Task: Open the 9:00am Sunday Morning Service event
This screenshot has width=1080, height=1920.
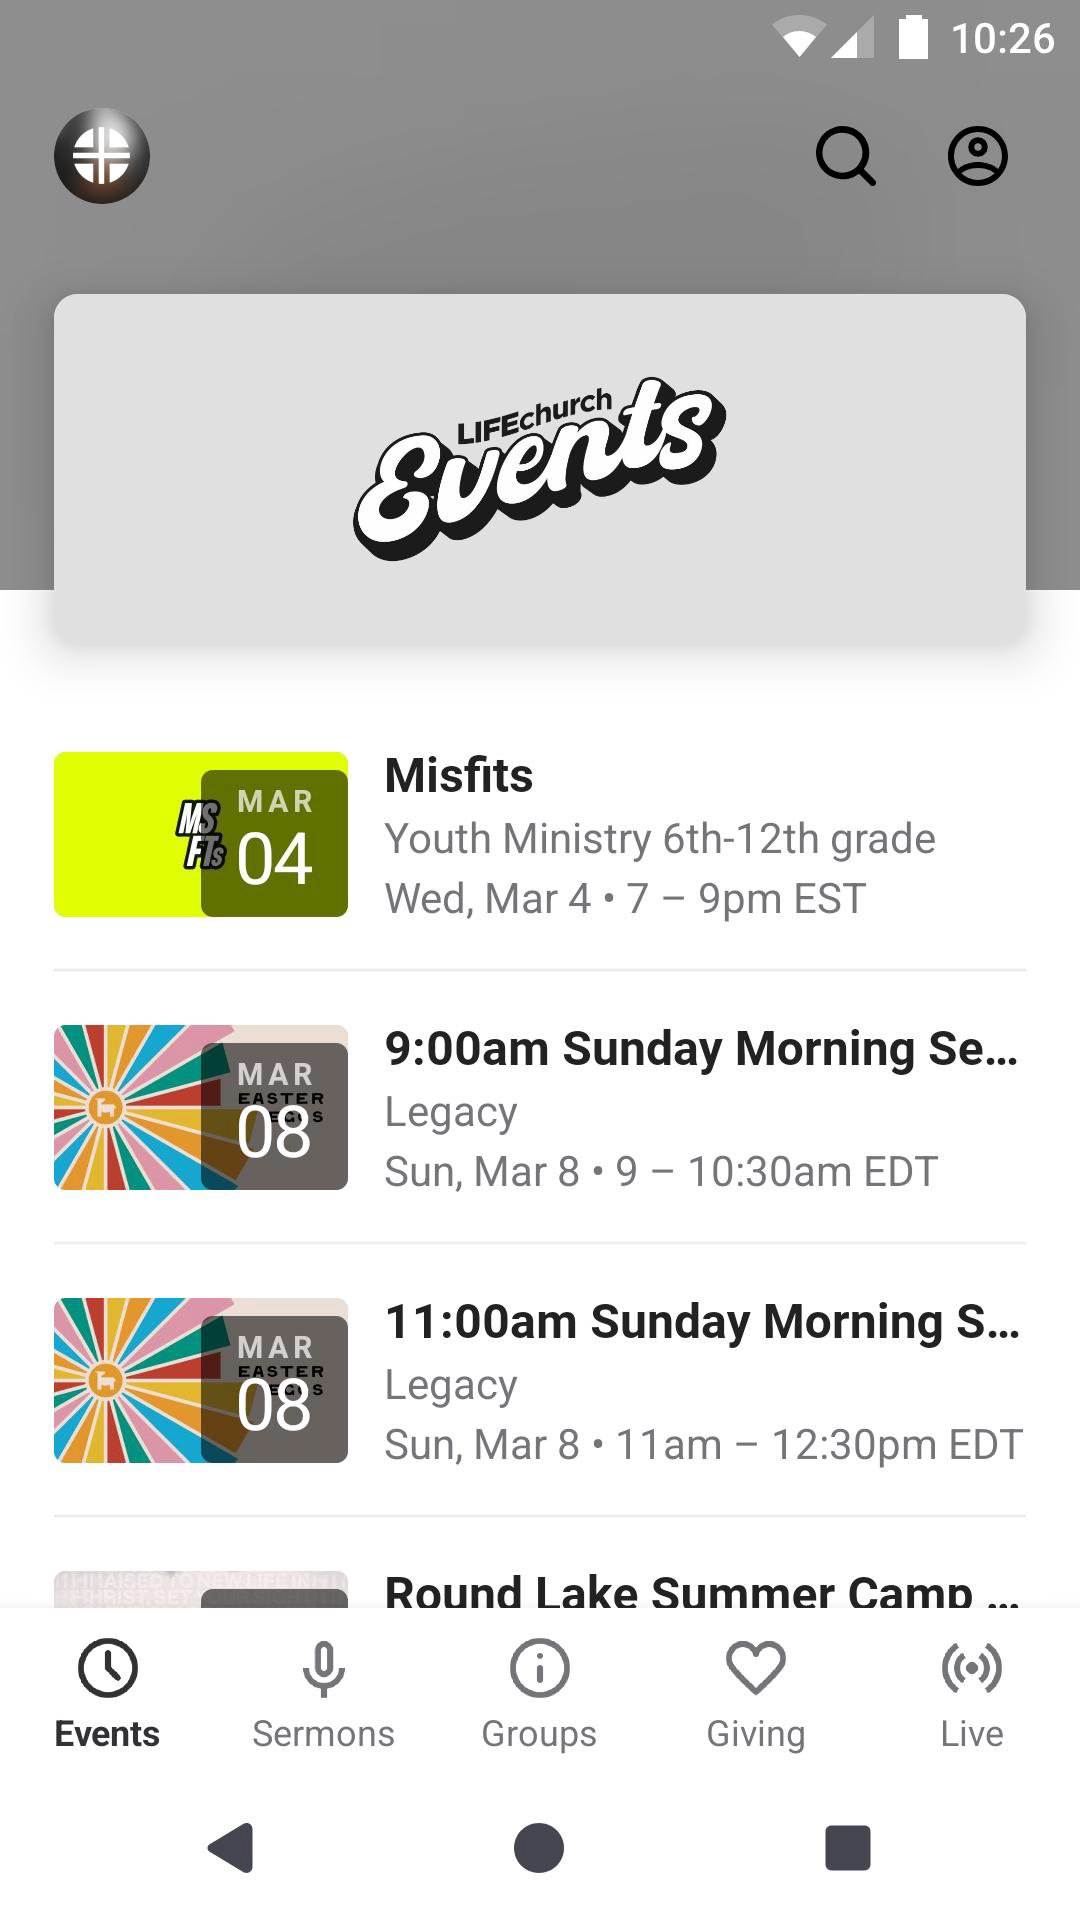Action: pyautogui.click(x=700, y=1050)
